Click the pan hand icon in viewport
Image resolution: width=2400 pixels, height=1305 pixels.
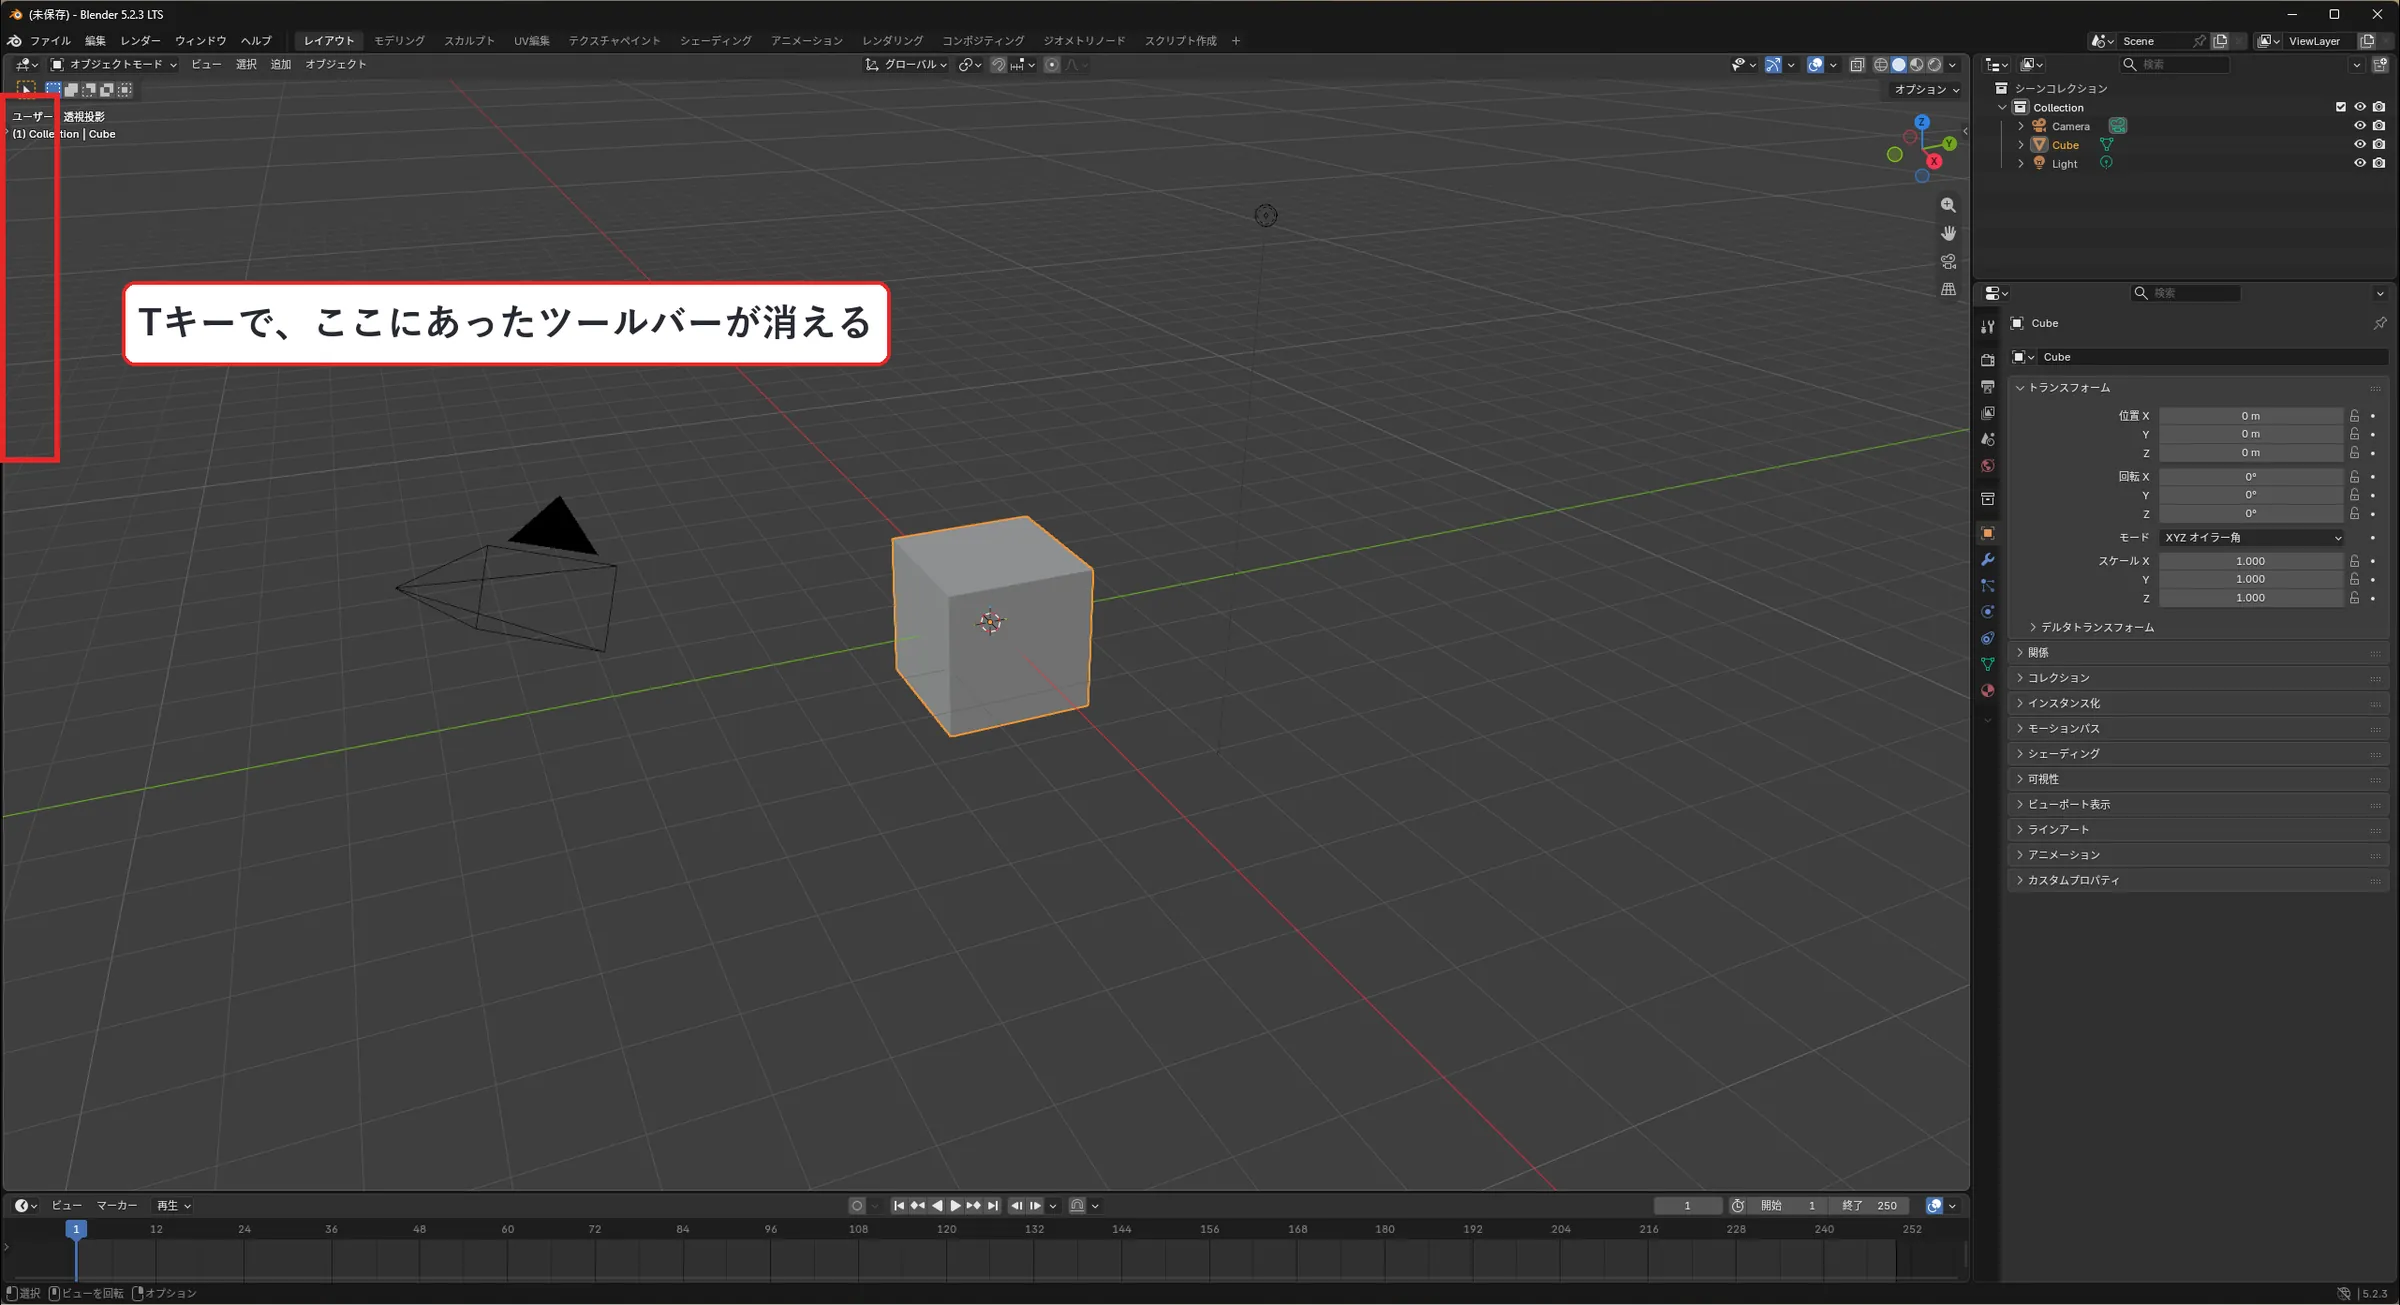[x=1948, y=233]
